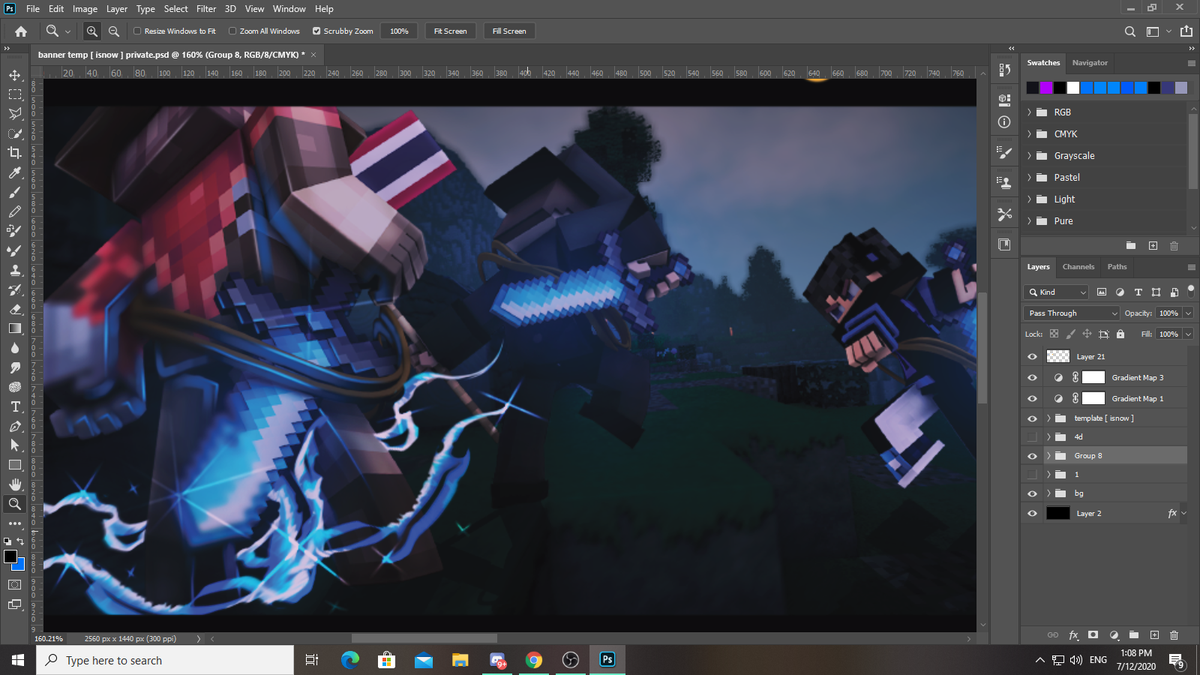The width and height of the screenshot is (1200, 675).
Task: Select the Eyedropper tool
Action: (15, 173)
